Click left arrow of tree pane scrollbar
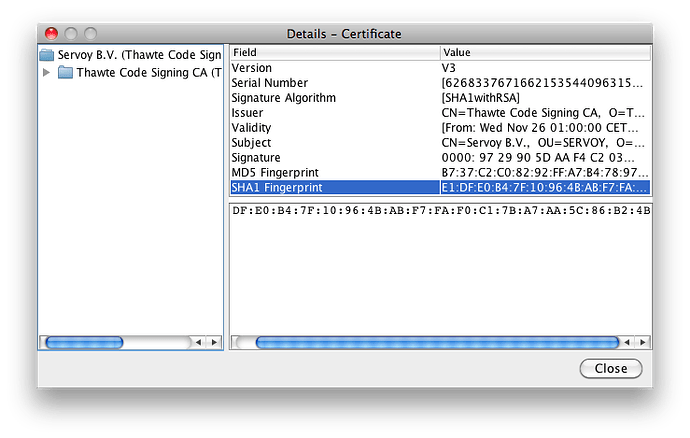 click(198, 342)
